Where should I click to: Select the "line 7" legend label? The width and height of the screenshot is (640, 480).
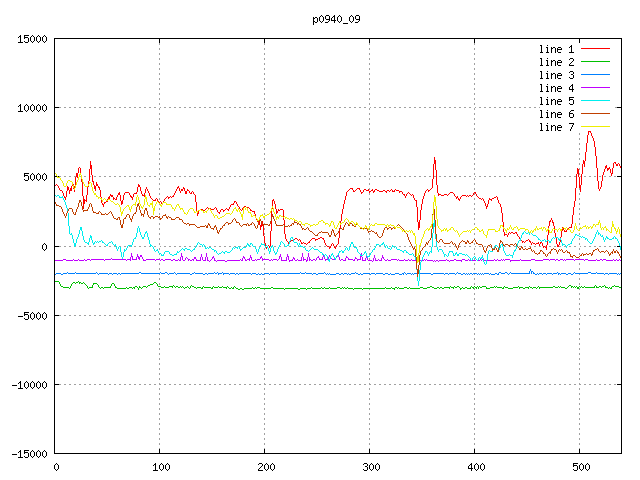[557, 127]
